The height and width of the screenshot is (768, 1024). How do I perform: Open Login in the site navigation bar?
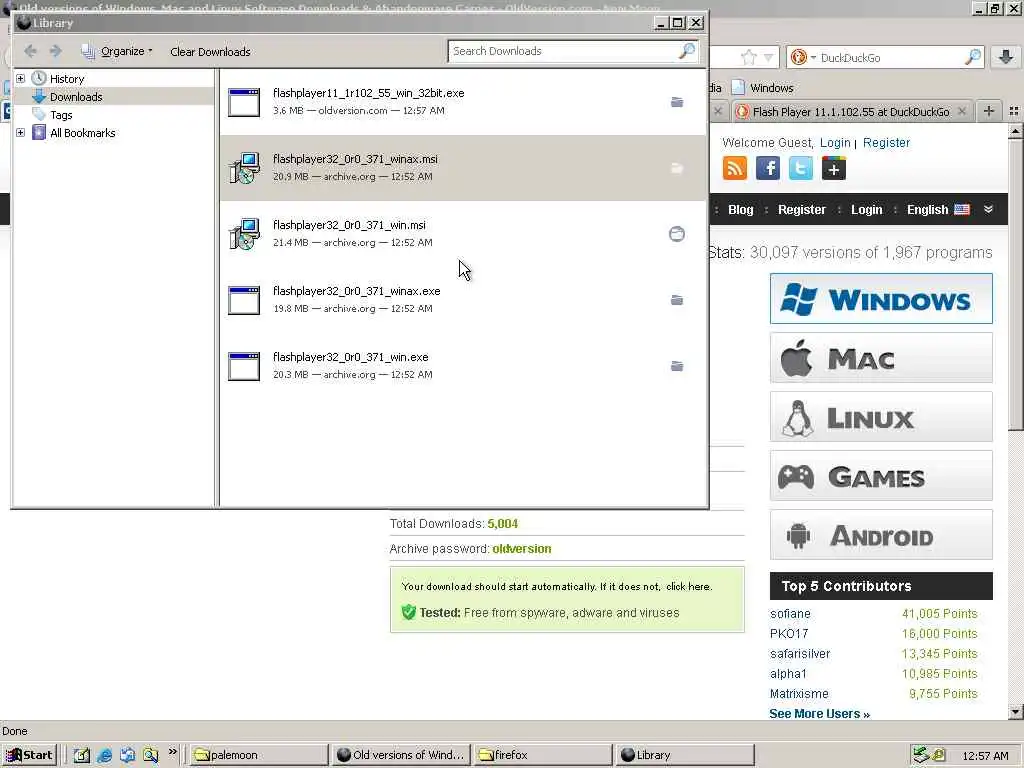[867, 210]
